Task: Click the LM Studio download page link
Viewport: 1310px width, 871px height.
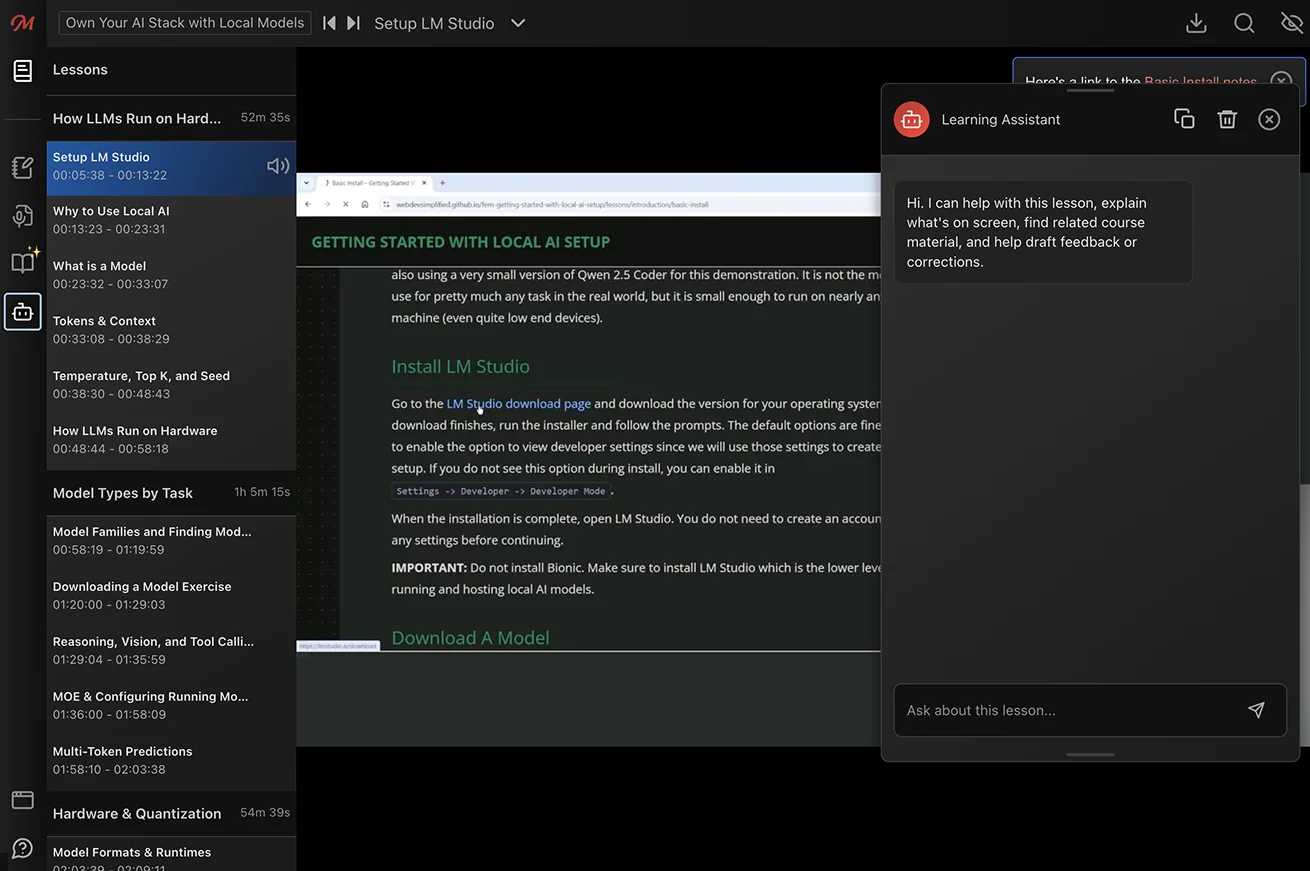Action: tap(518, 404)
